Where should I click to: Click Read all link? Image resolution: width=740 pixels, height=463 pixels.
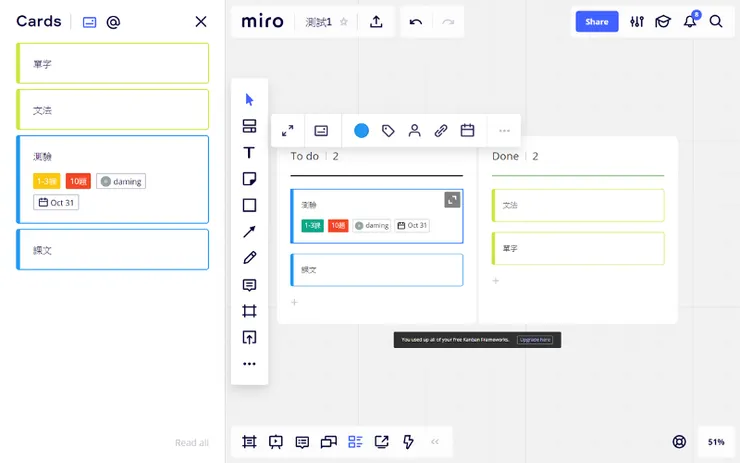coord(192,443)
